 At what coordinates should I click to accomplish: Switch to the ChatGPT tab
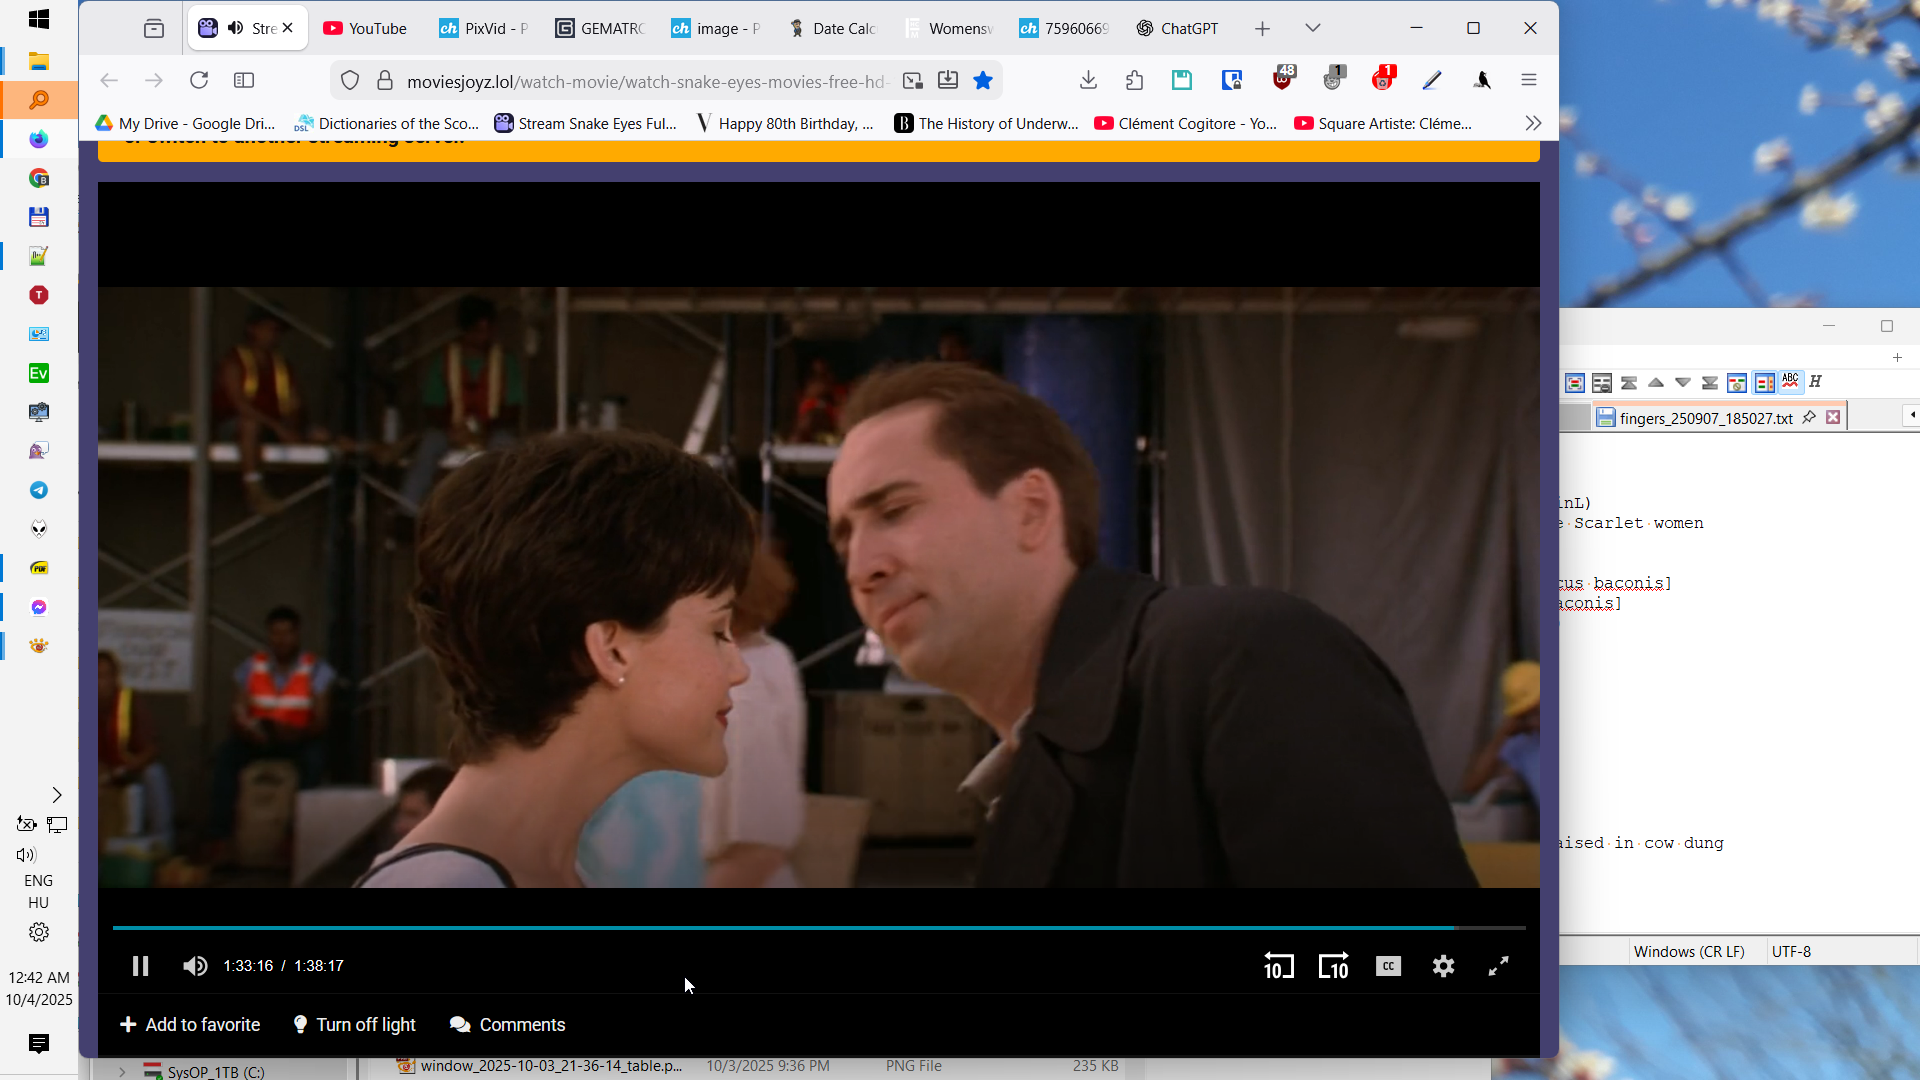pos(1177,28)
